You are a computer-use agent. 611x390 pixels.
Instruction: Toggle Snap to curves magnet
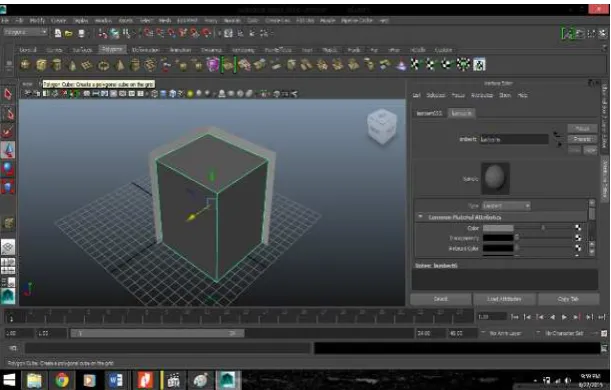160,33
